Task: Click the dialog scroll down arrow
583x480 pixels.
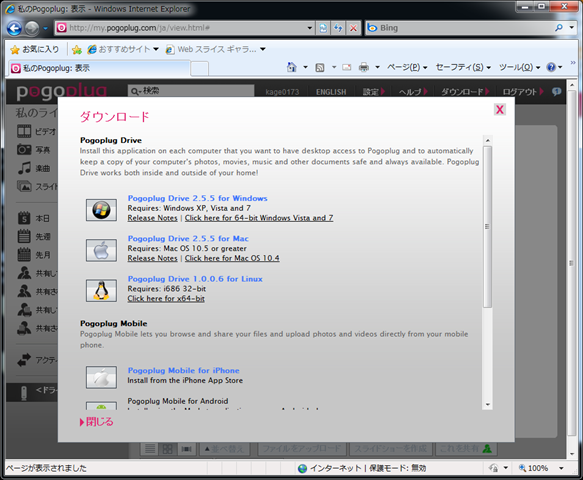Action: [487, 405]
